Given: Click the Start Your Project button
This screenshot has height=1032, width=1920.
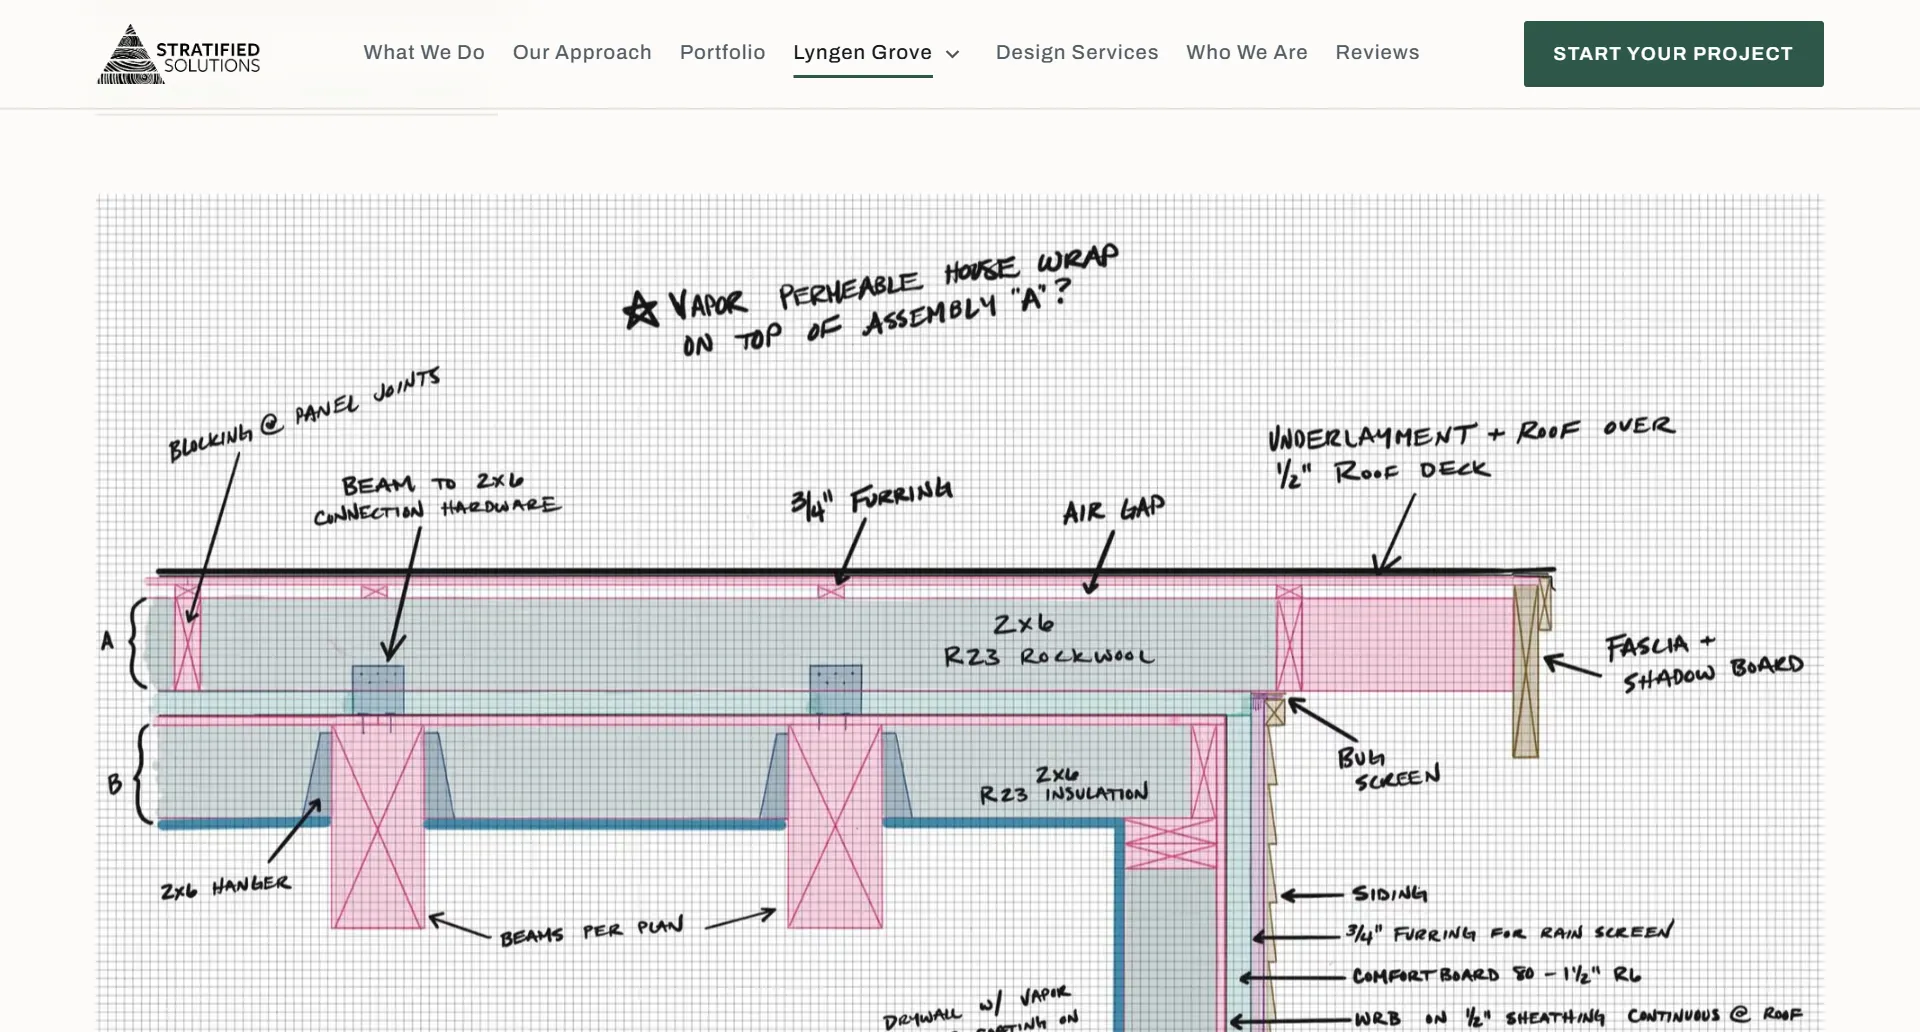Looking at the screenshot, I should click(x=1674, y=54).
